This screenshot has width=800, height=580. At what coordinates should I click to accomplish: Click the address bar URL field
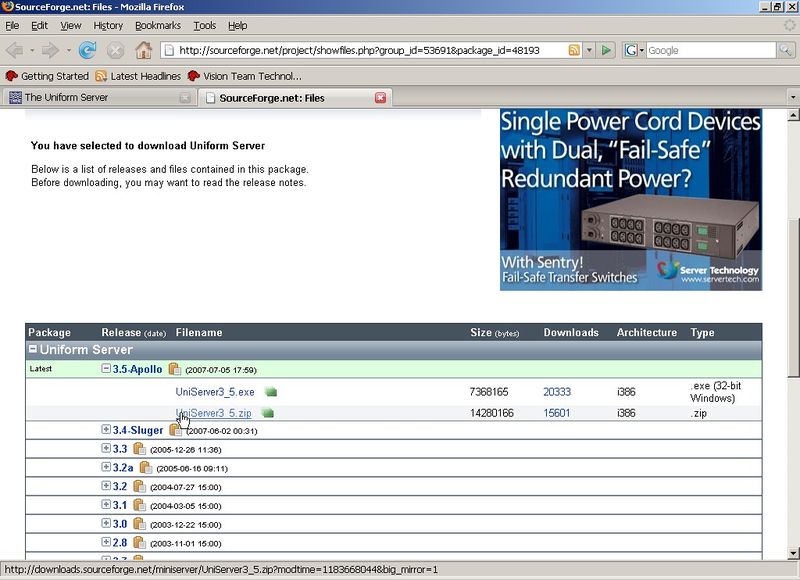click(x=372, y=50)
